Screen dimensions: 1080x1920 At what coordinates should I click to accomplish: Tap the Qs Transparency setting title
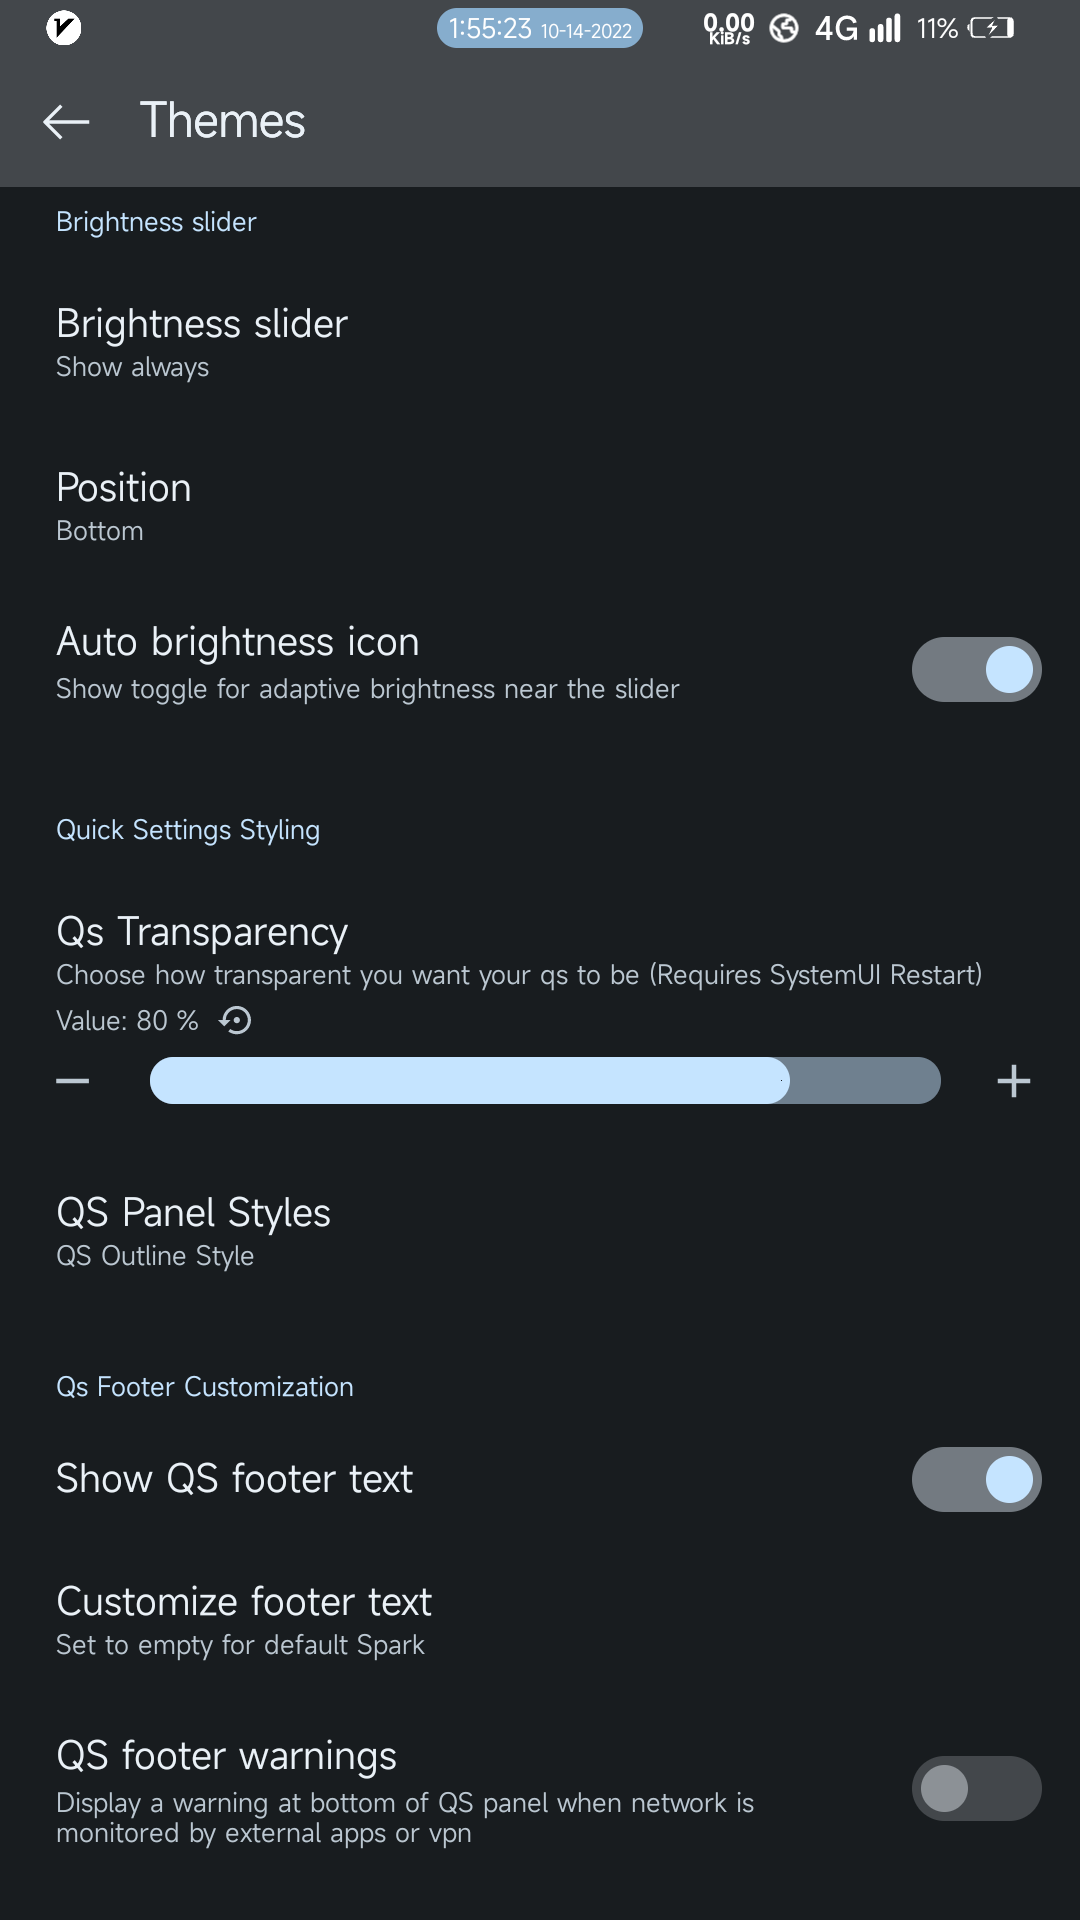click(202, 931)
